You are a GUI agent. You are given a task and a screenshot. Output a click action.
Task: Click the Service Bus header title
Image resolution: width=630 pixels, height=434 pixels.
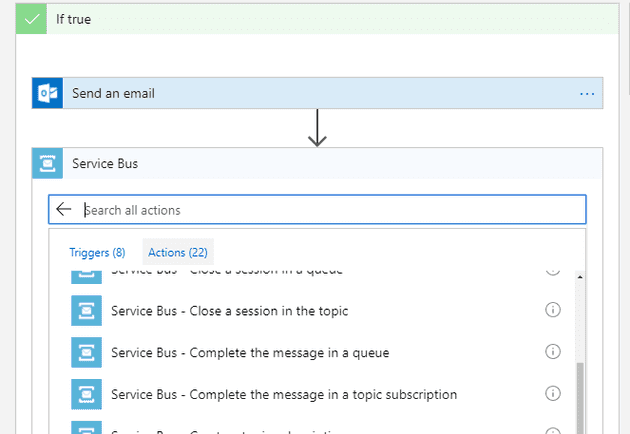105,164
